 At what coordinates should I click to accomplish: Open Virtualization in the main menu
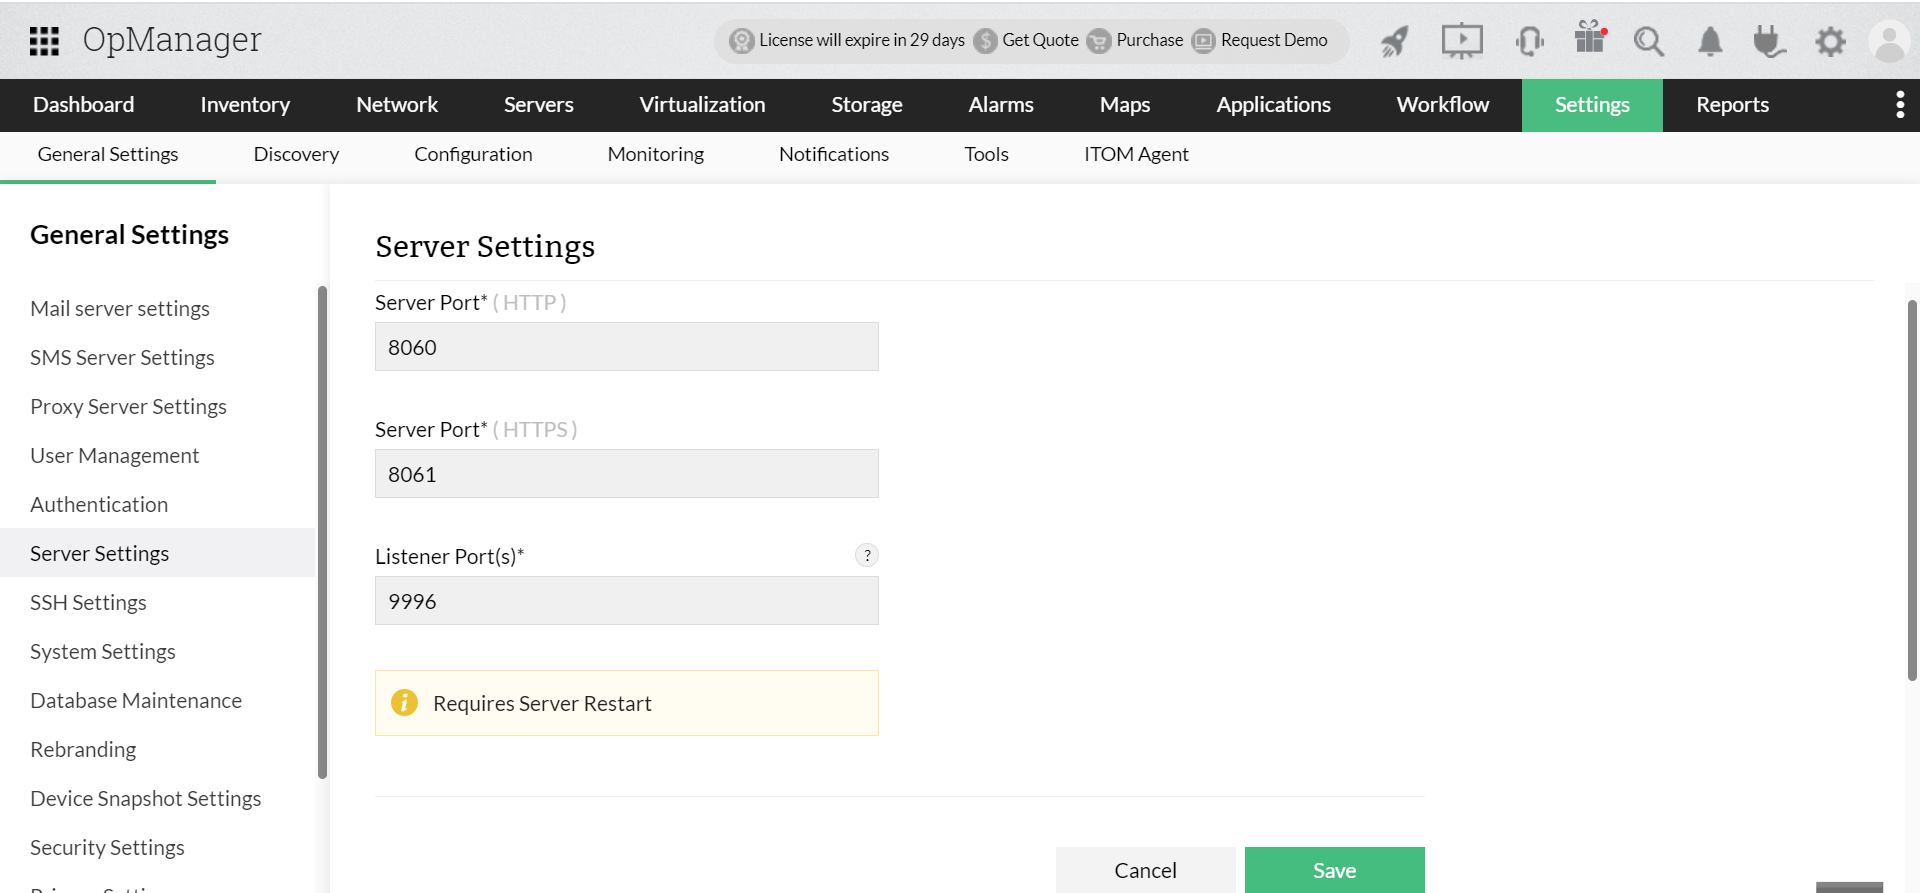point(702,105)
